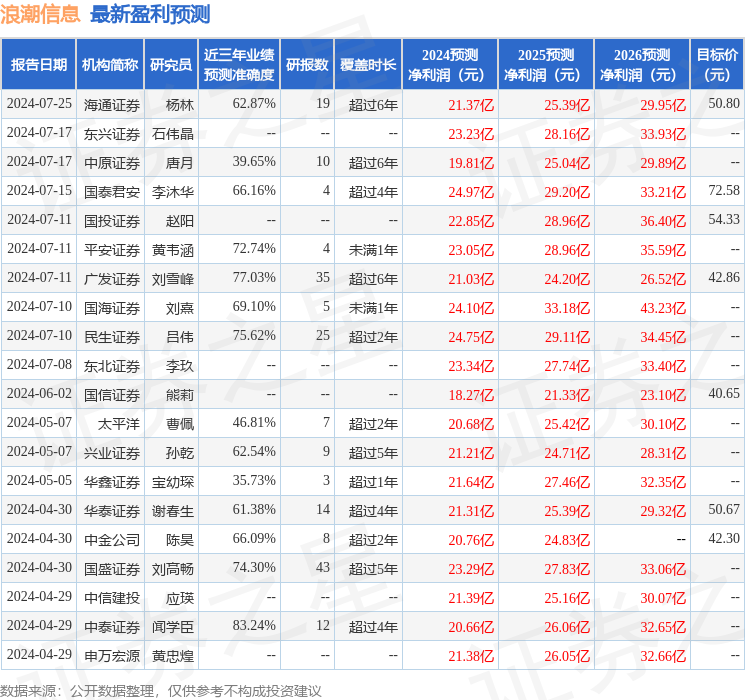The height and width of the screenshot is (700, 745).
Task: Click the 研报数 column header
Action: 307,64
